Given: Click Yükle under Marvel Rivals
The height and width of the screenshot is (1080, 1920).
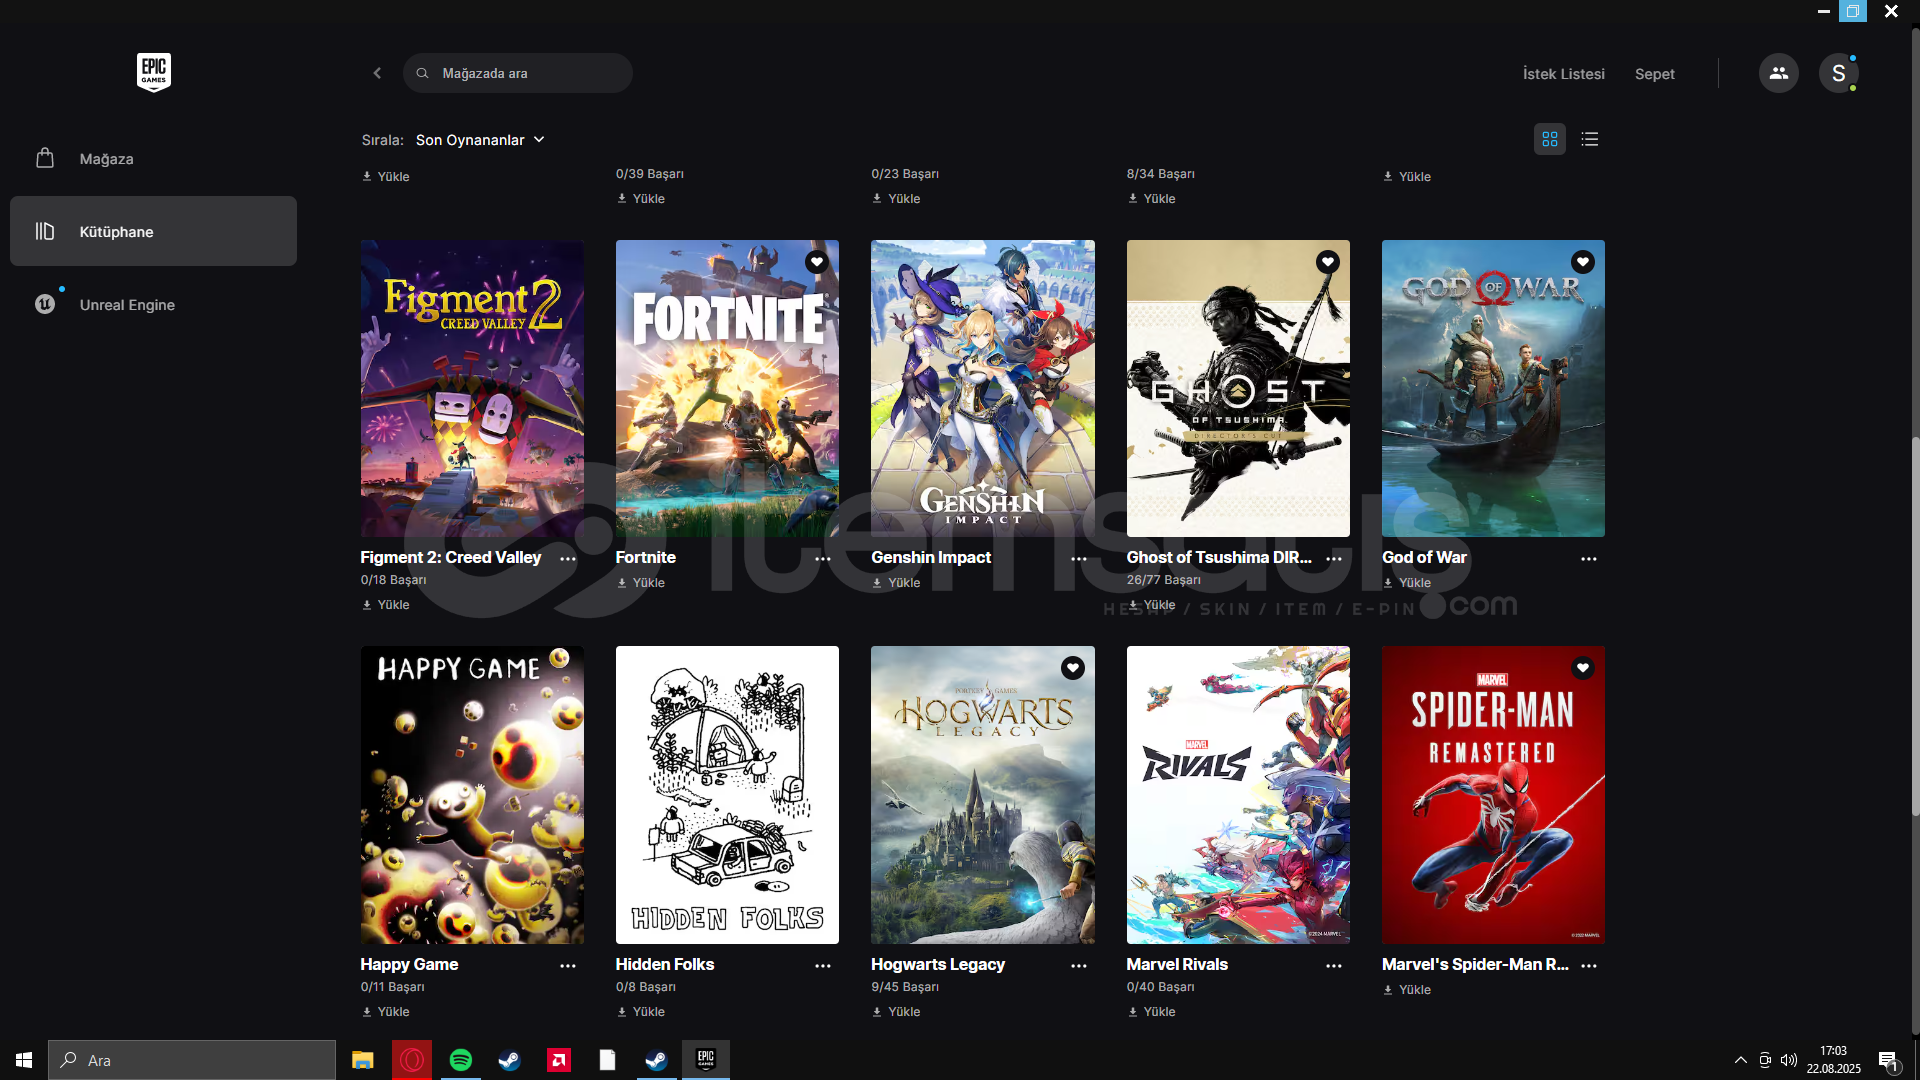Looking at the screenshot, I should (x=1152, y=1012).
